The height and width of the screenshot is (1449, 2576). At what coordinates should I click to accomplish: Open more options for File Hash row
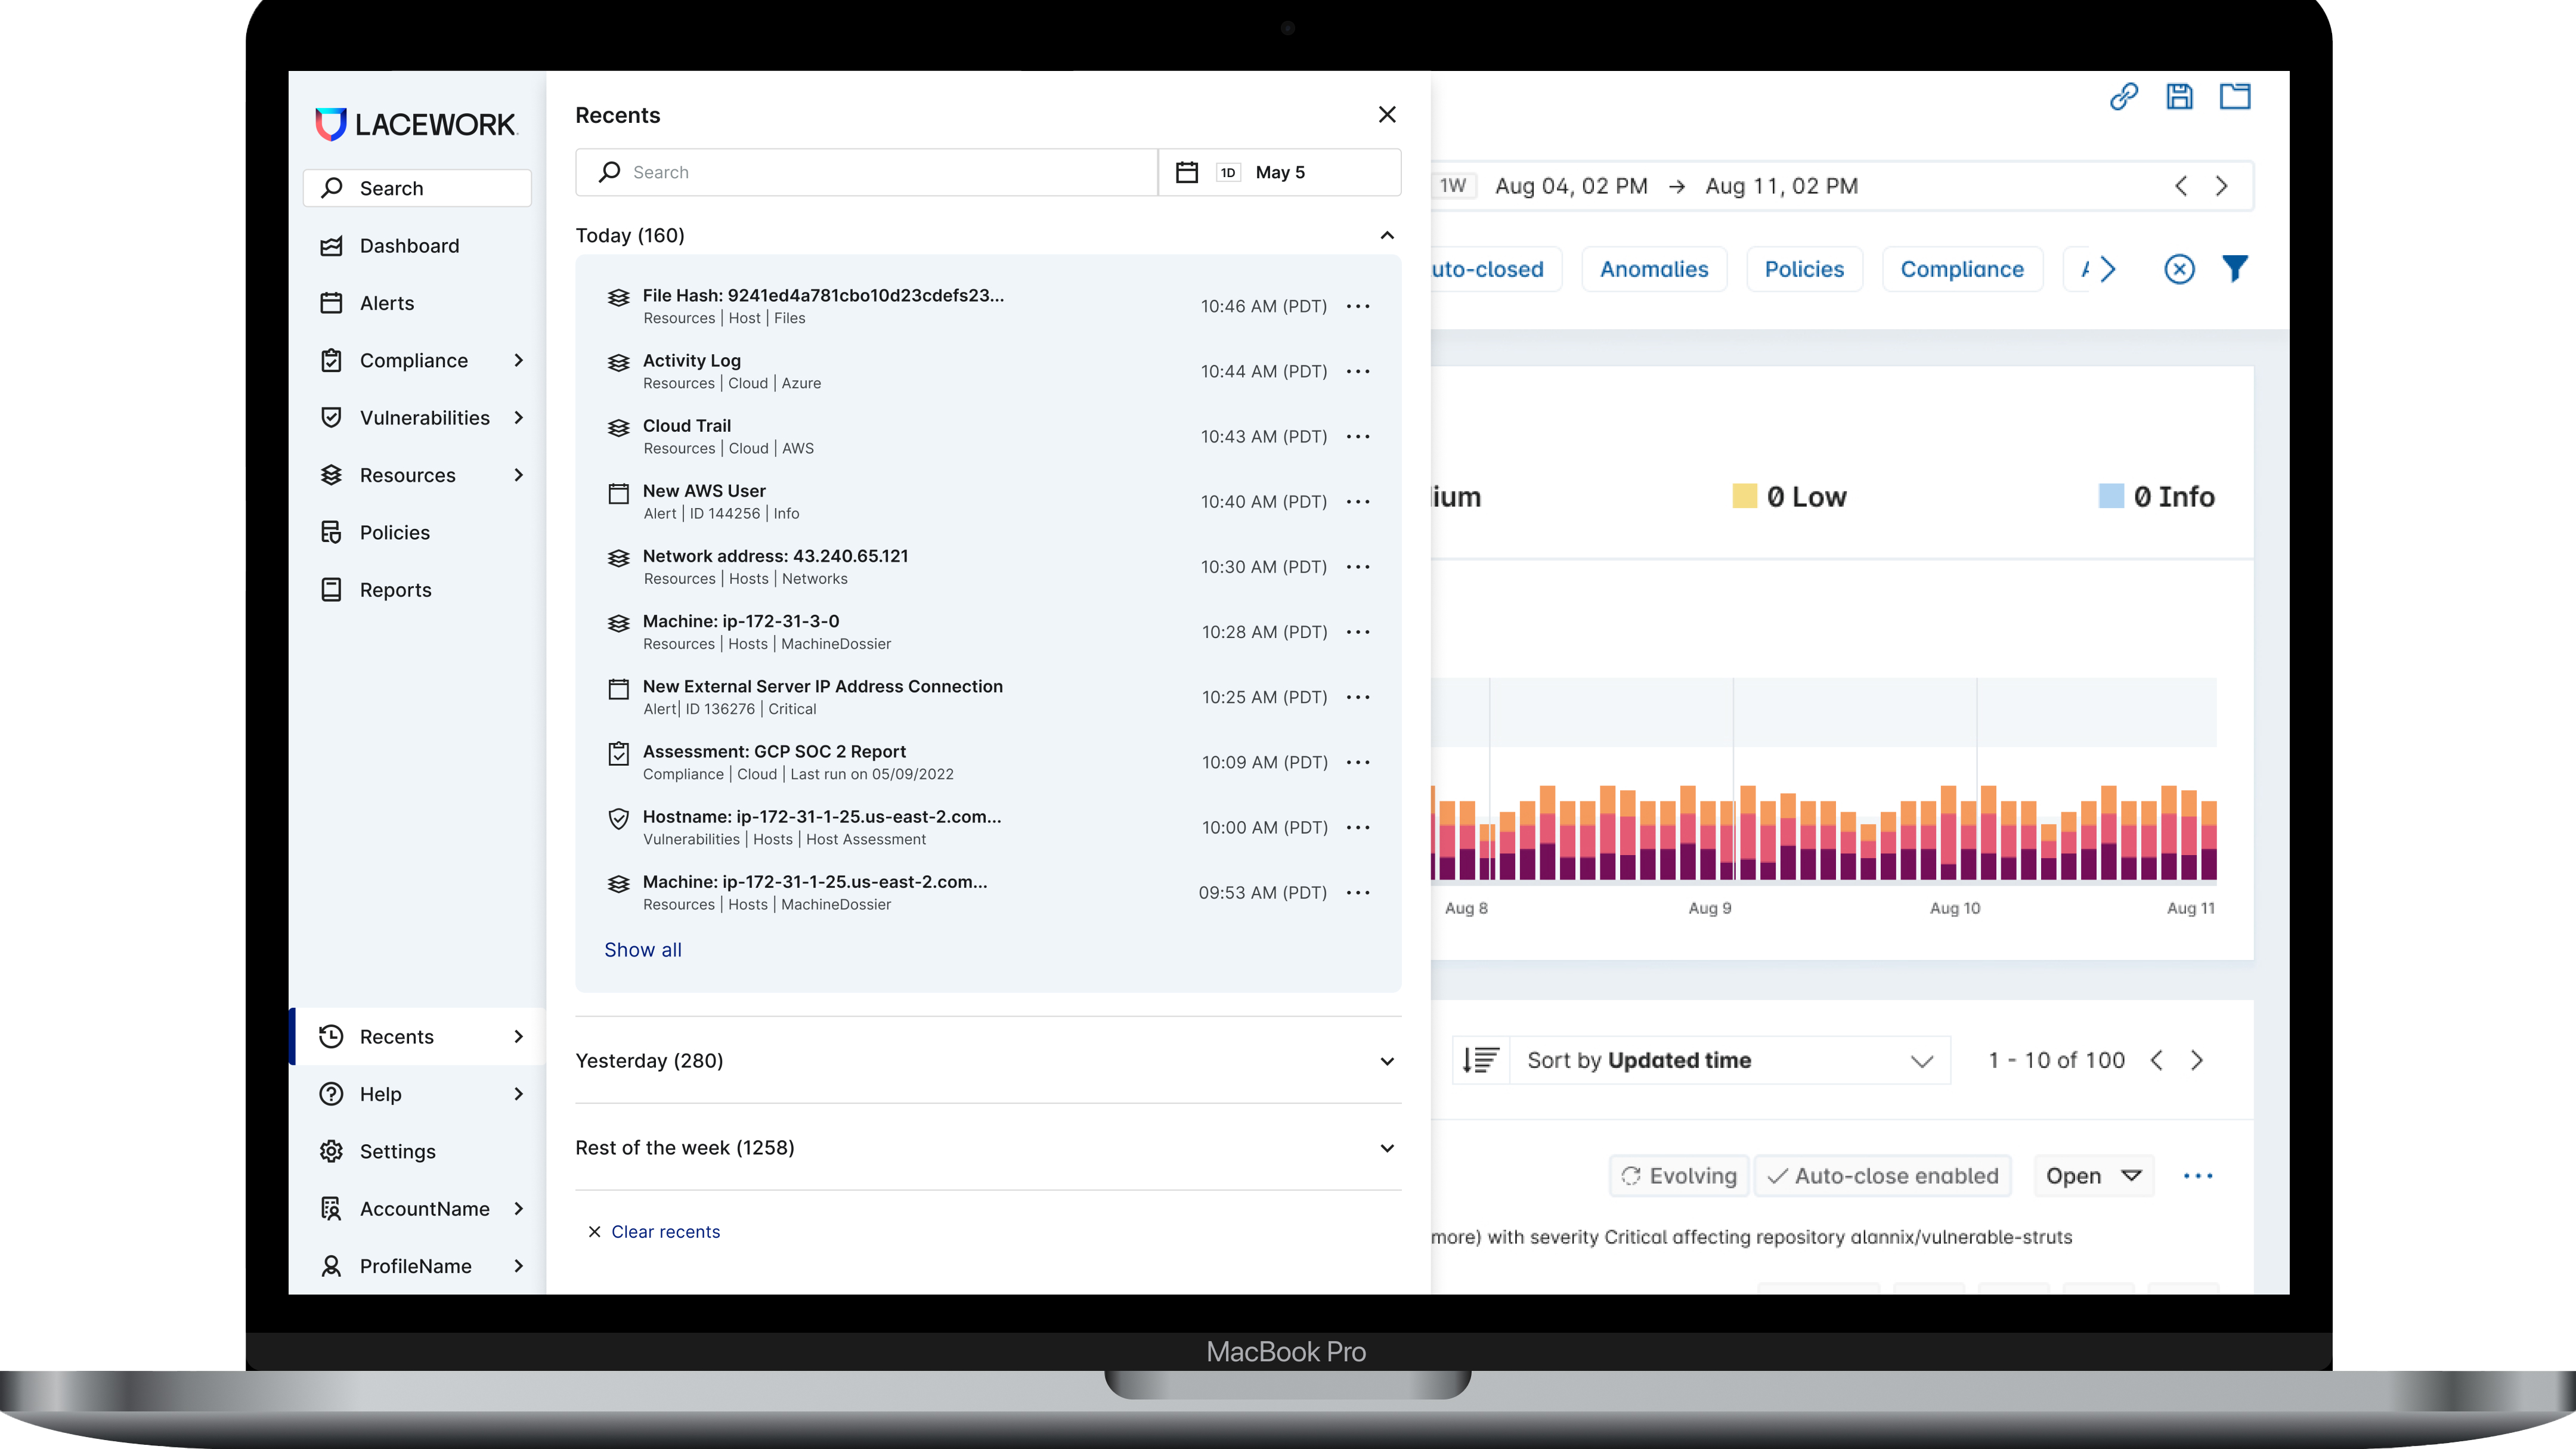[1358, 306]
